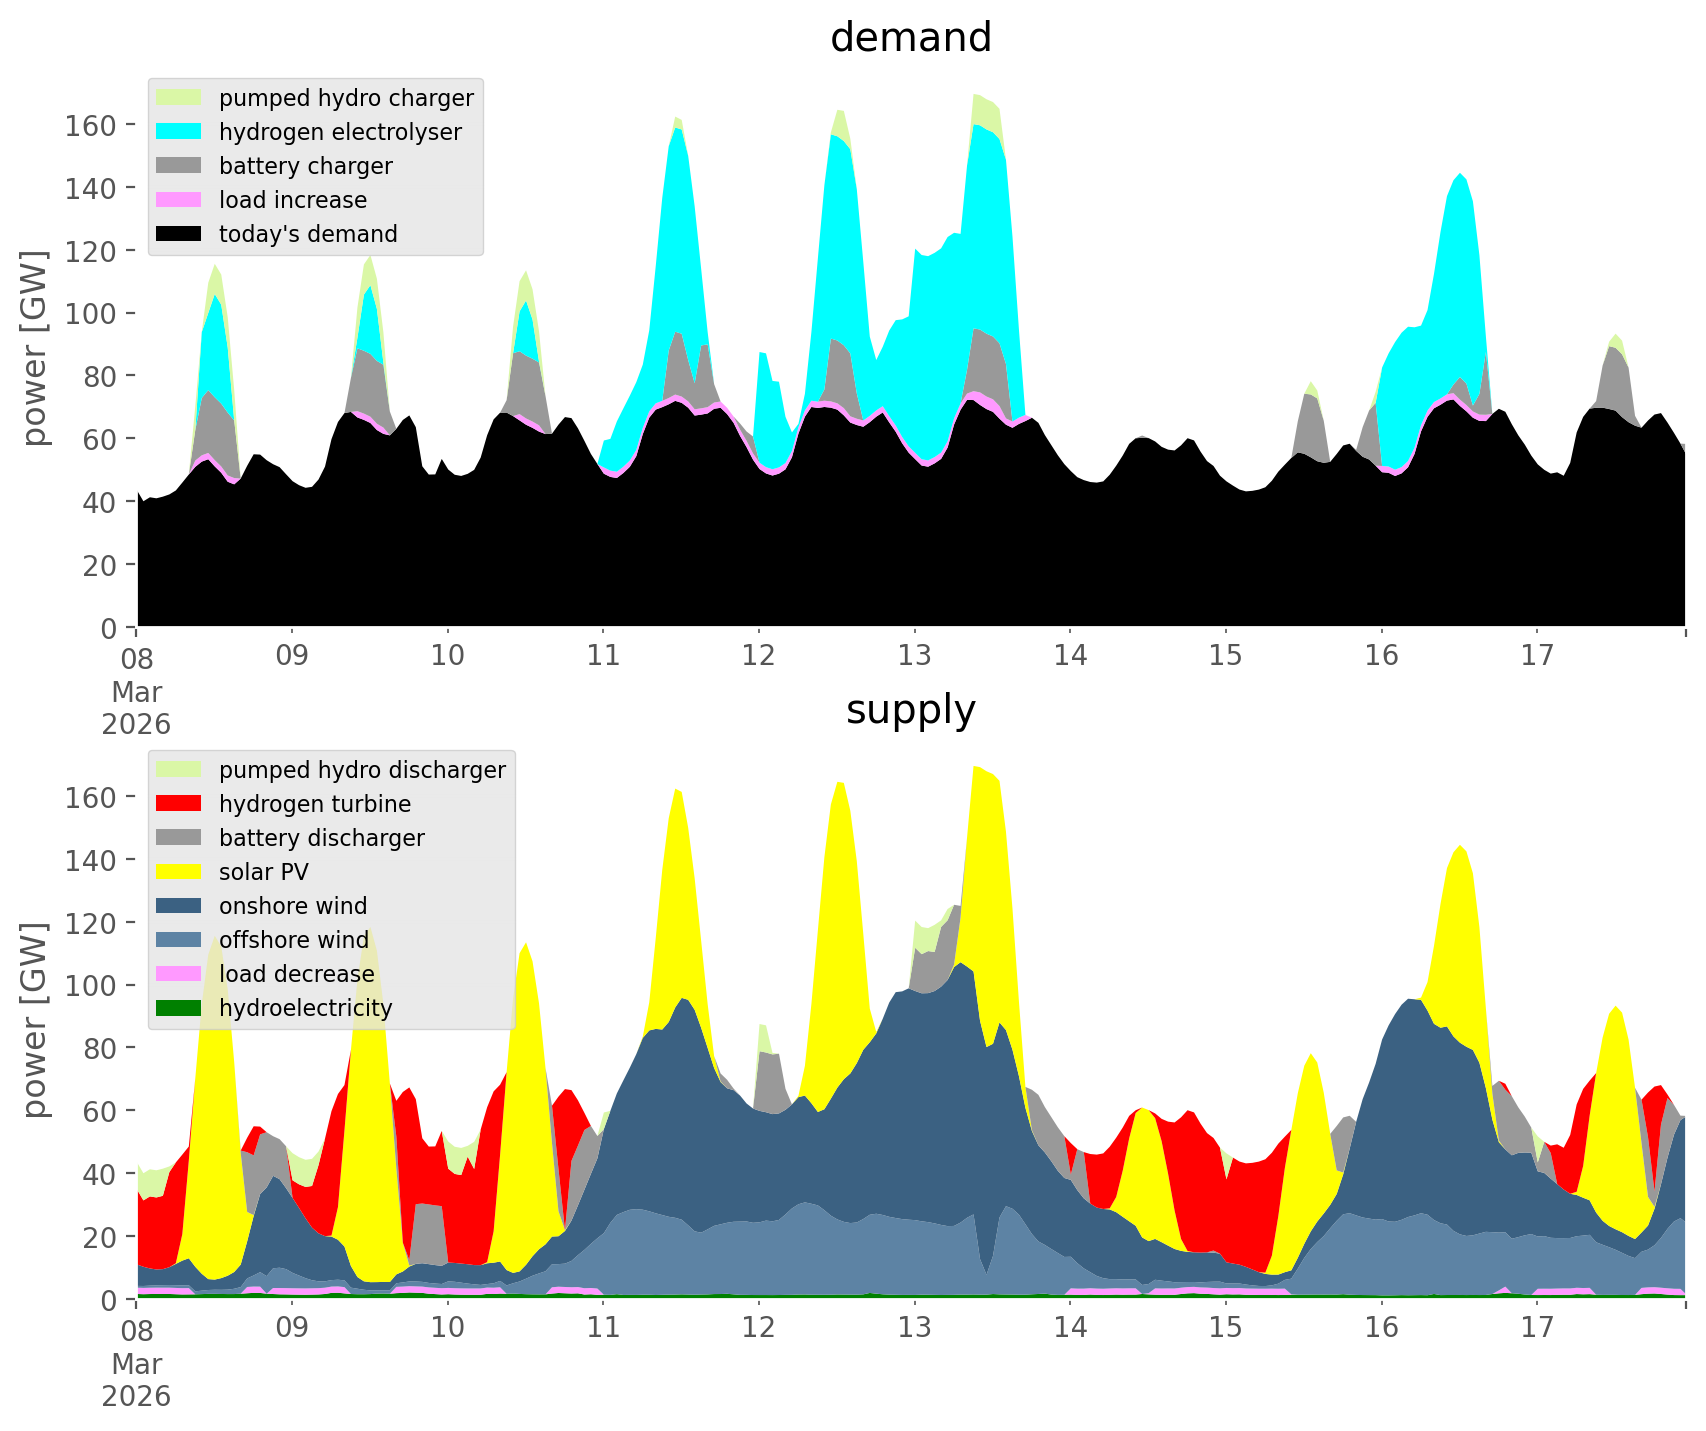Click the pumped hydro charger legend swatch

pyautogui.click(x=179, y=98)
